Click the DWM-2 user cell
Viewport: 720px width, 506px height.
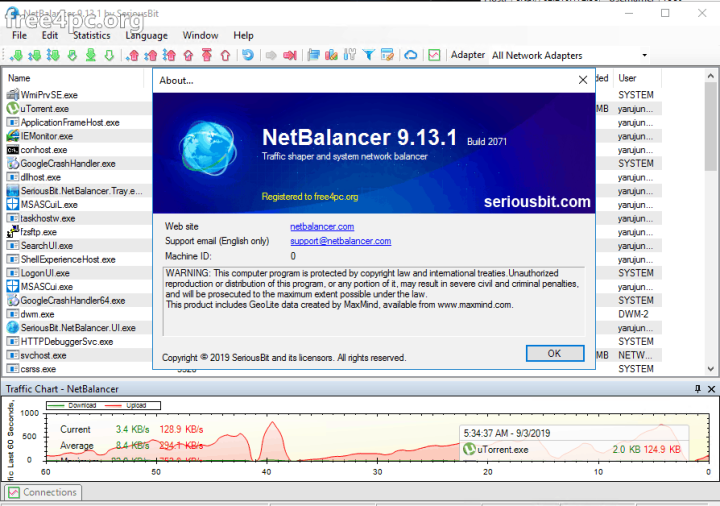(x=633, y=314)
